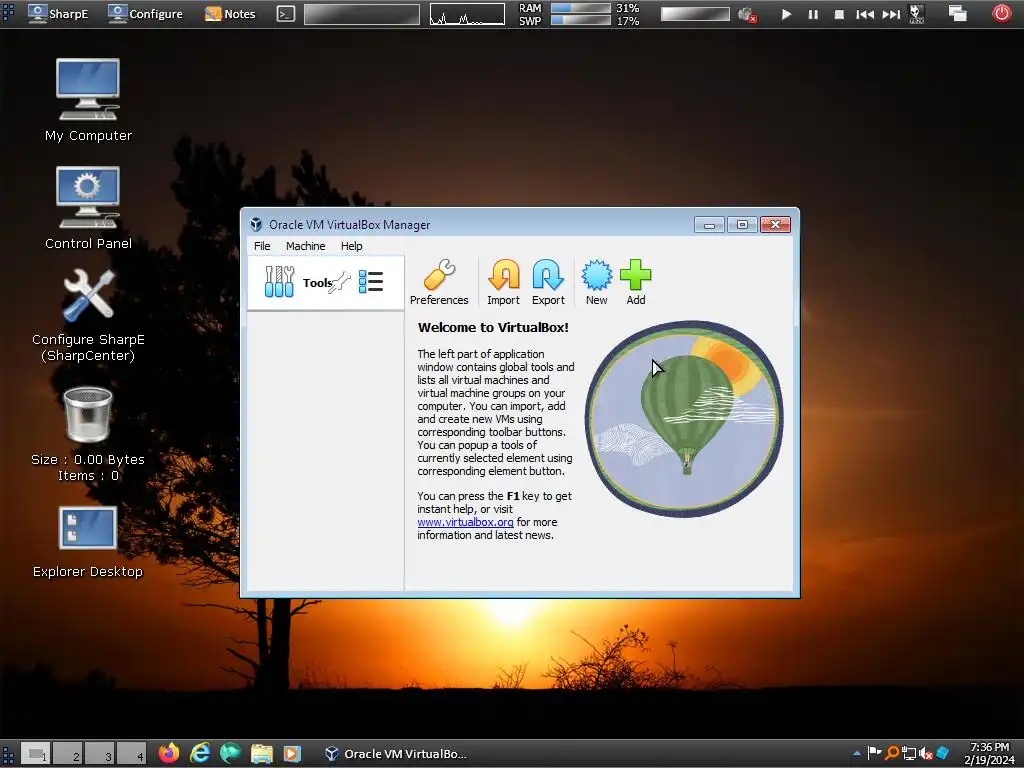Open the My Computer desktop icon
The width and height of the screenshot is (1024, 768).
pyautogui.click(x=88, y=100)
